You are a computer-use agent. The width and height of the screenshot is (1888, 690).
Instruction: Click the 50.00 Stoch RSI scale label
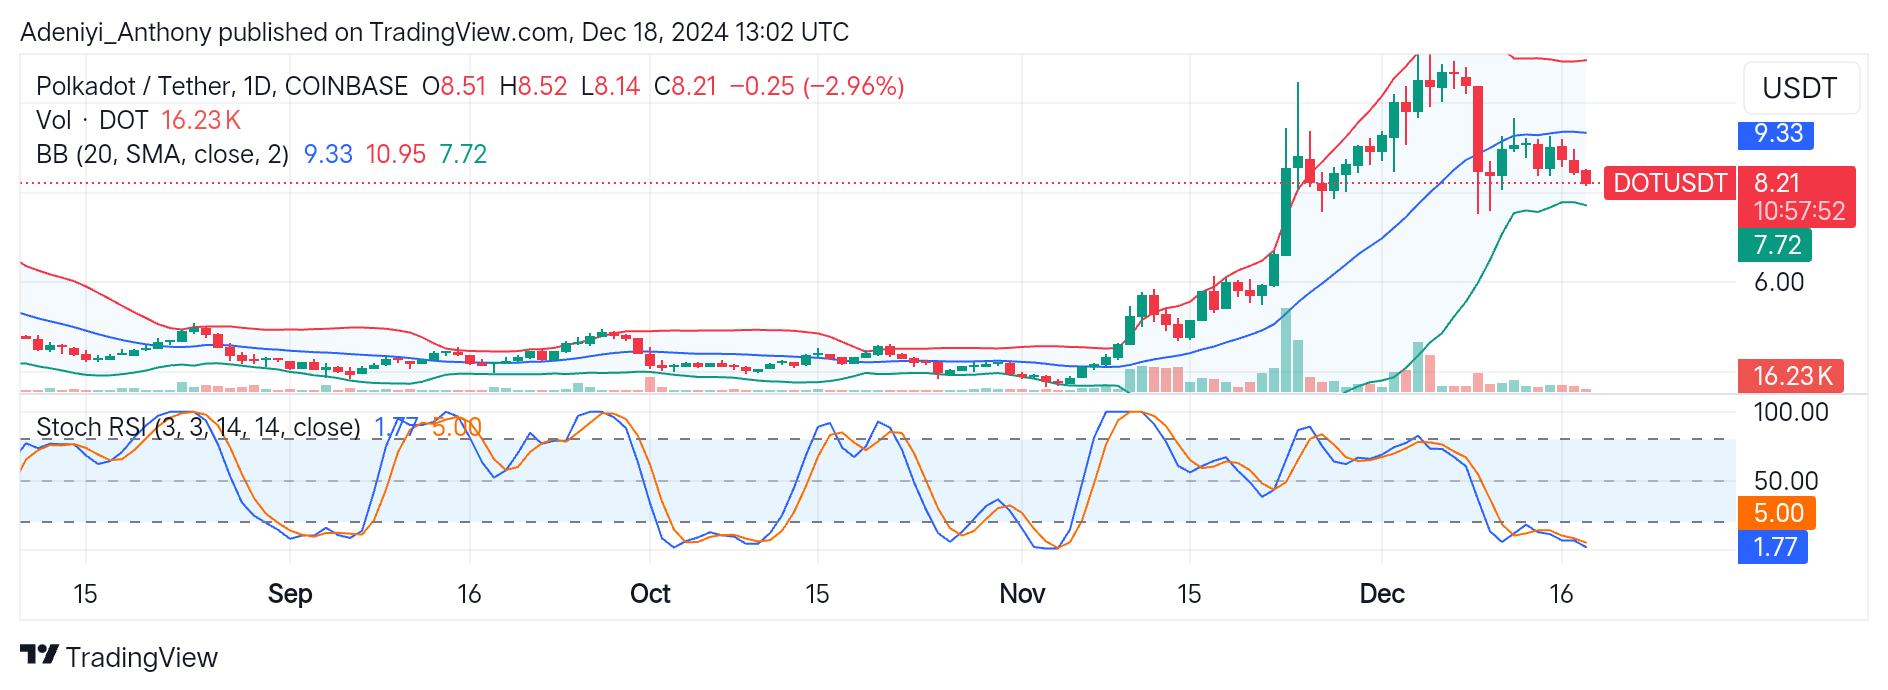pos(1786,481)
